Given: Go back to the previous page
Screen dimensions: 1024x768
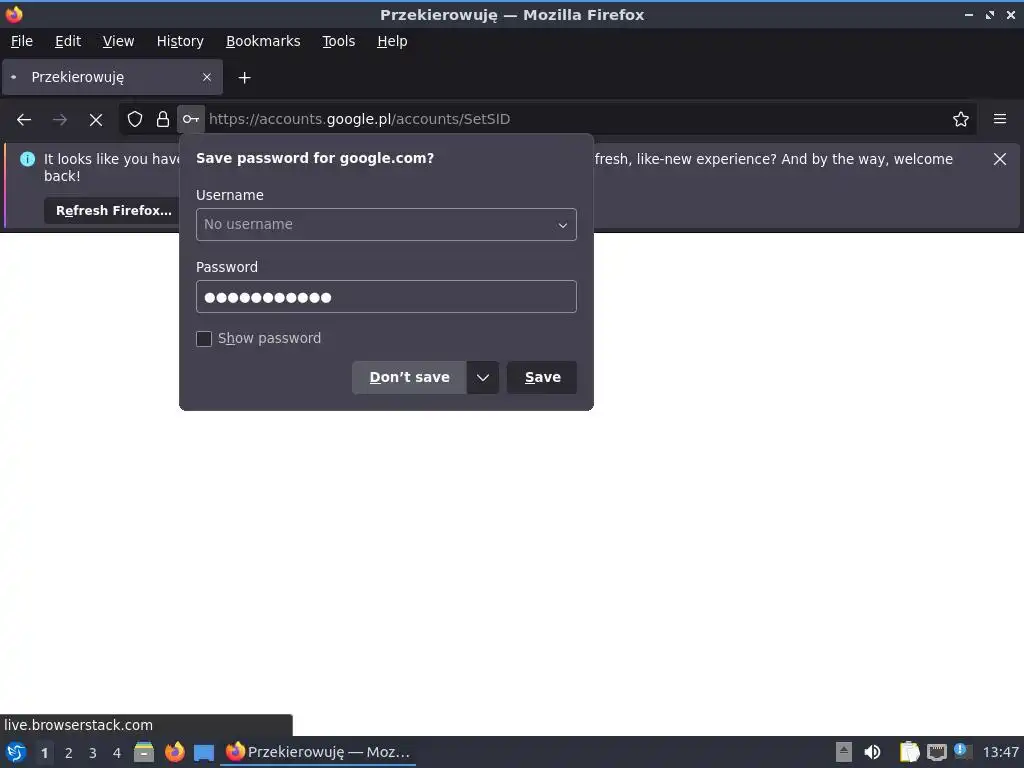Looking at the screenshot, I should pos(24,120).
